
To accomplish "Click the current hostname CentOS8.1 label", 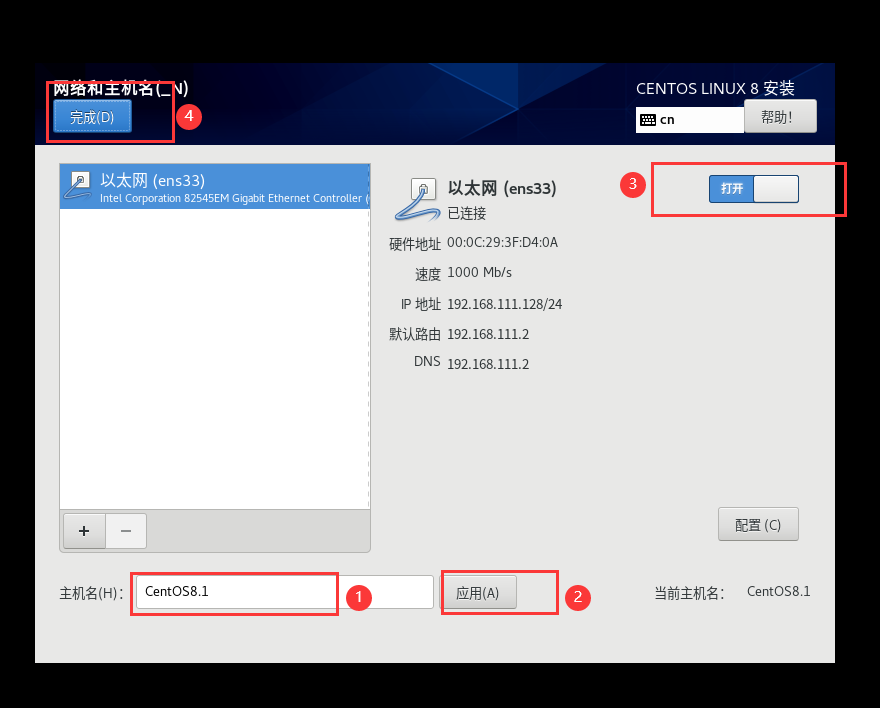I will click(778, 591).
